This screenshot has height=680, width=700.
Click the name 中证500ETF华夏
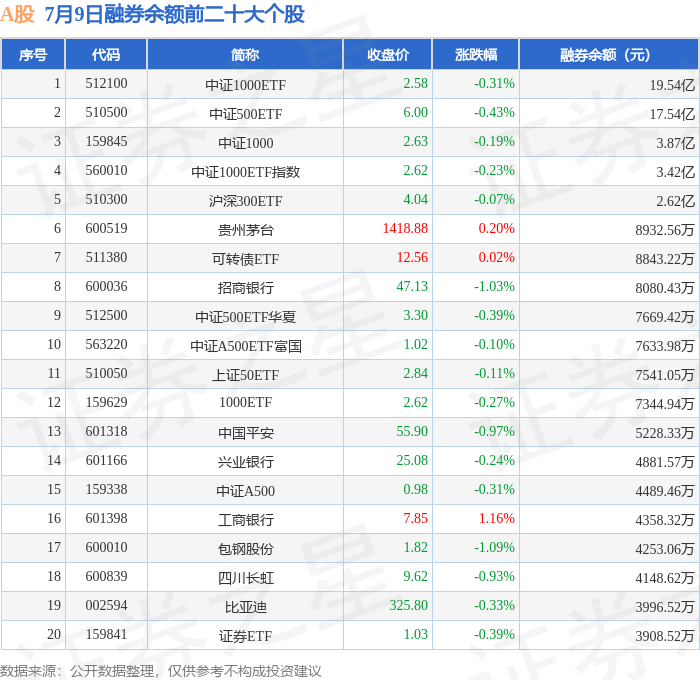click(x=246, y=317)
